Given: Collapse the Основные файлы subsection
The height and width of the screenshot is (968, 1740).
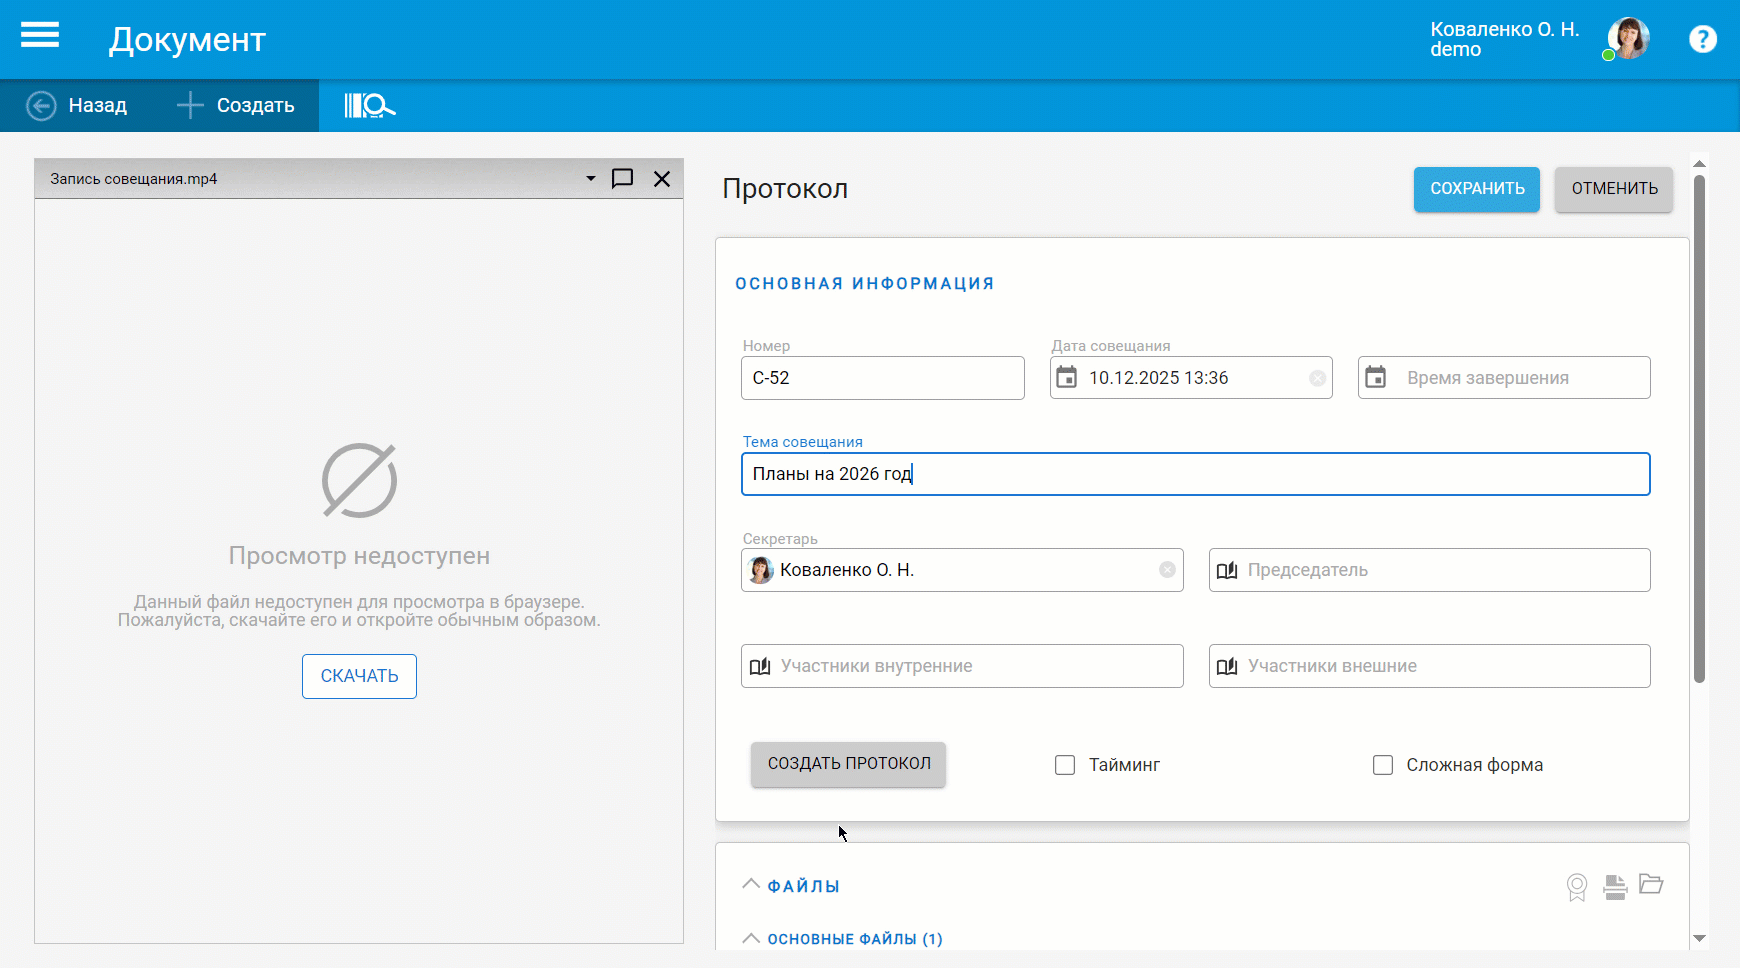Looking at the screenshot, I should [751, 938].
